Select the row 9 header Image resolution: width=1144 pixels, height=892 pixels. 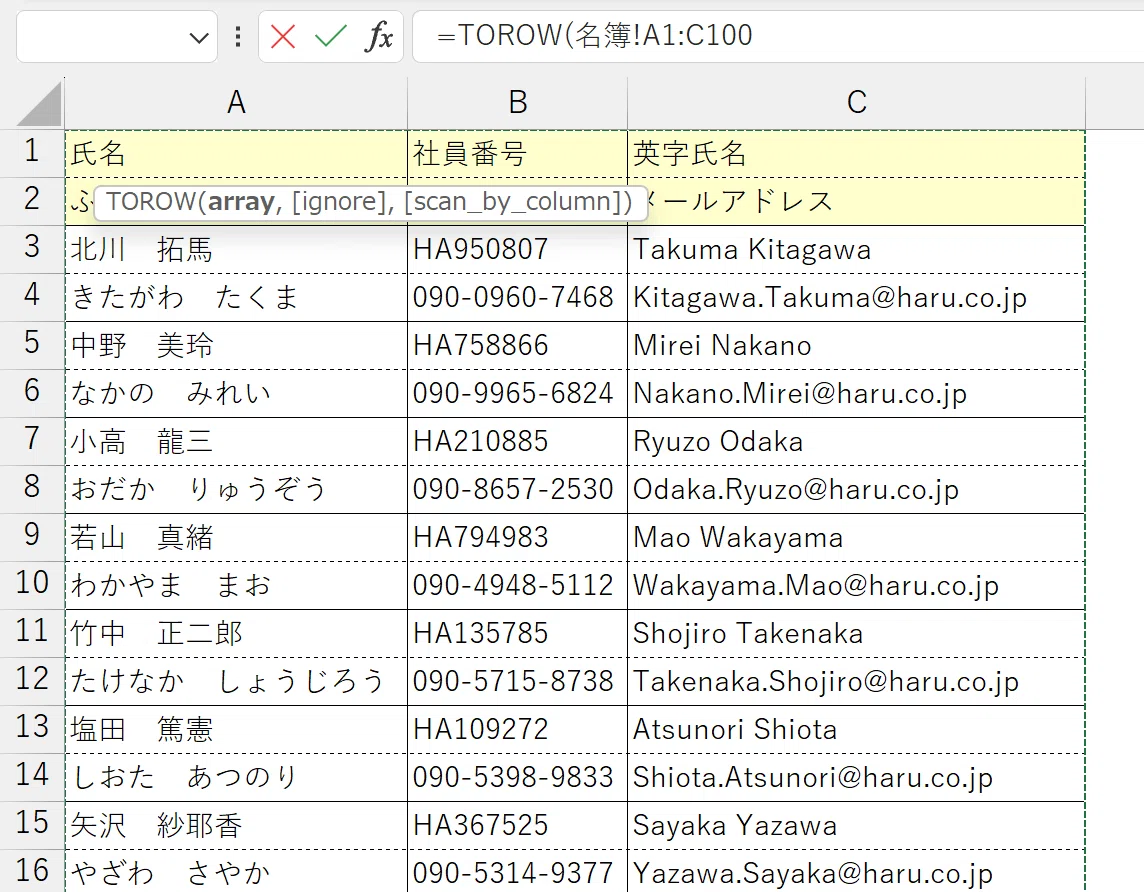32,538
